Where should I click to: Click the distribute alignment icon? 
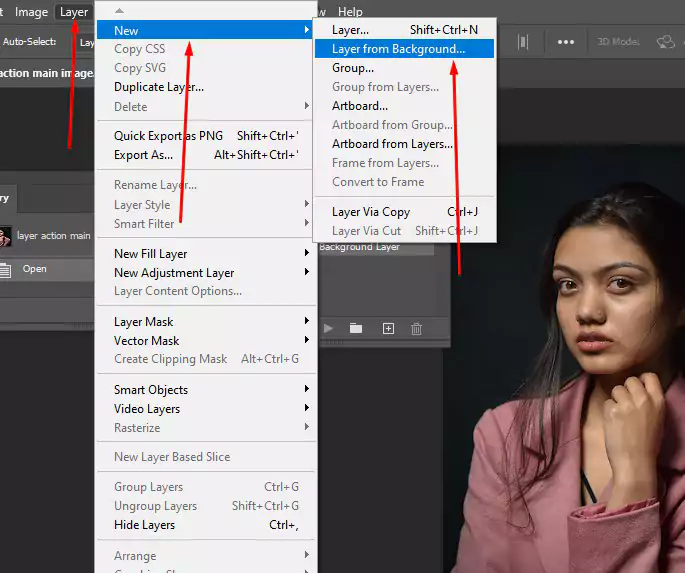(523, 42)
